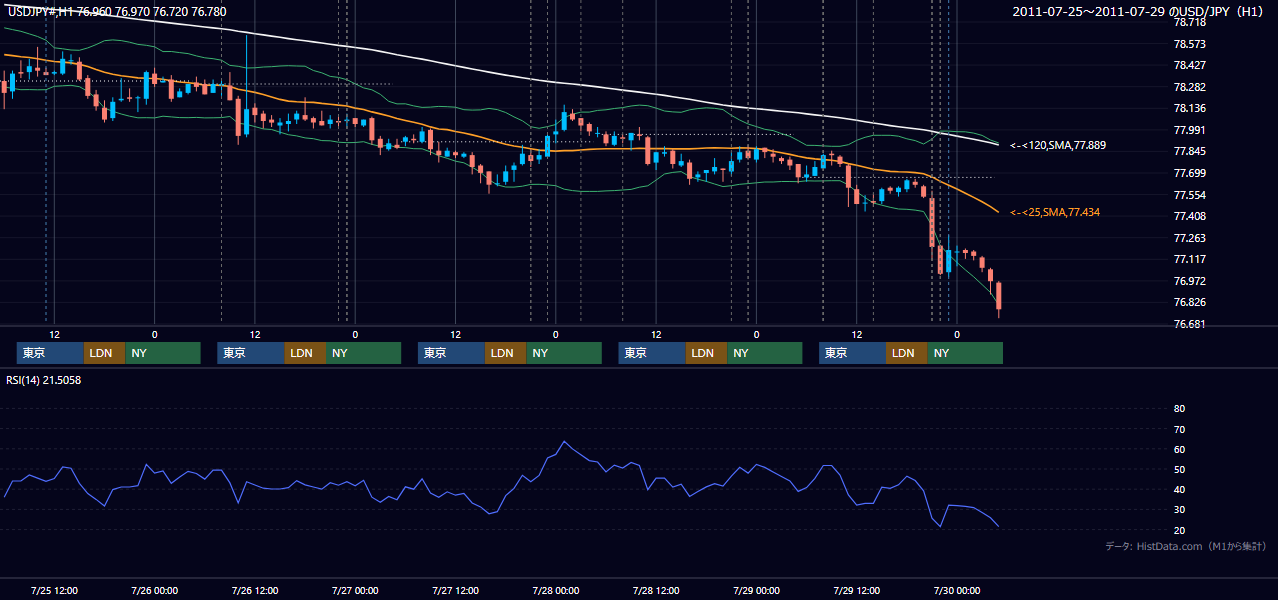Click price axis value 76.681
The width and height of the screenshot is (1278, 600).
click(1189, 324)
